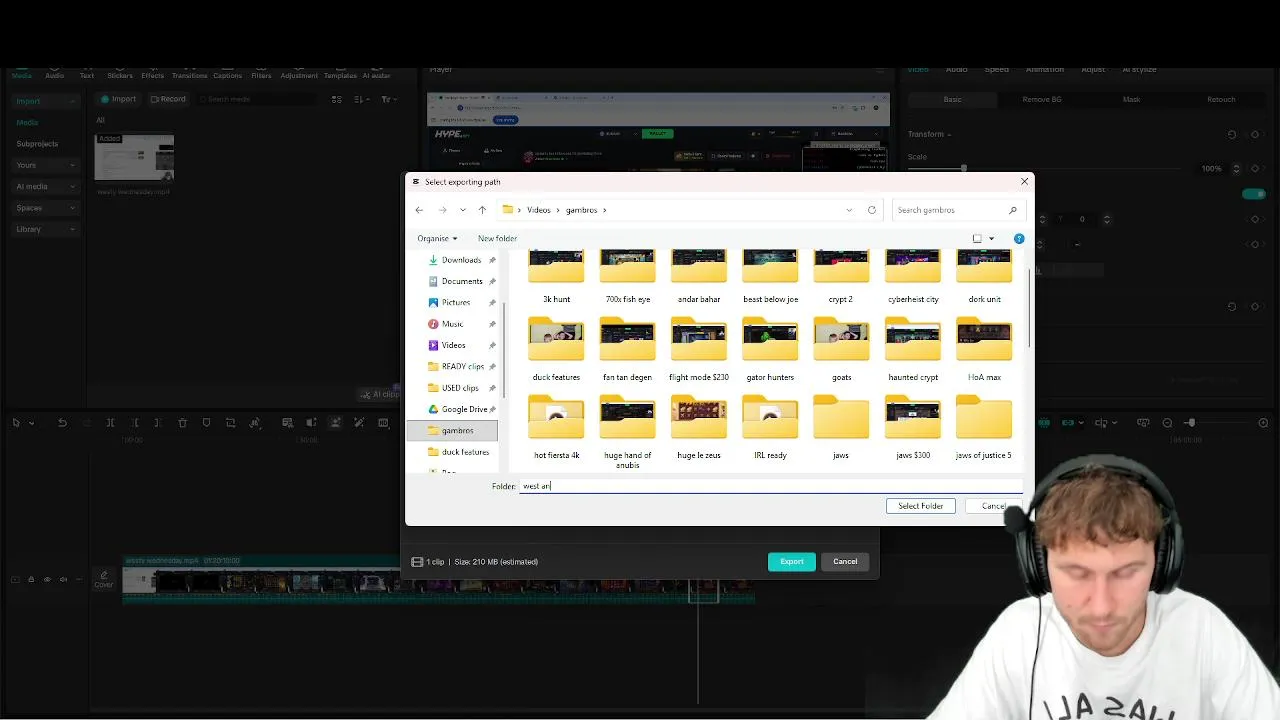Toggle the green switch in properties panel

pyautogui.click(x=1253, y=194)
